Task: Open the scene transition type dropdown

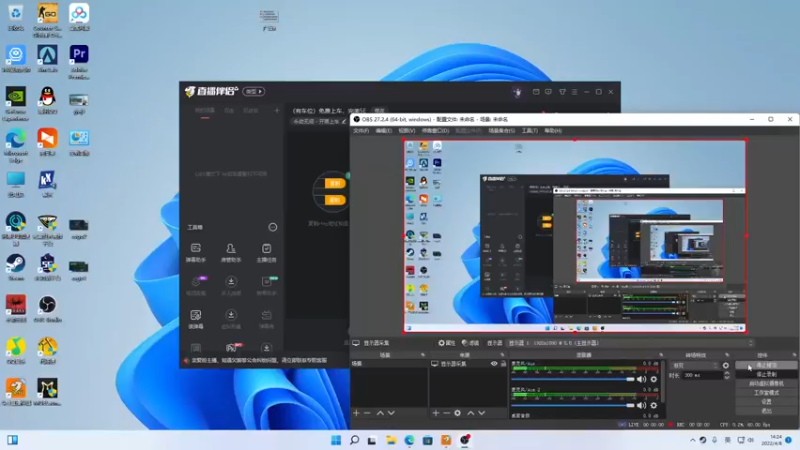Action: click(x=694, y=365)
